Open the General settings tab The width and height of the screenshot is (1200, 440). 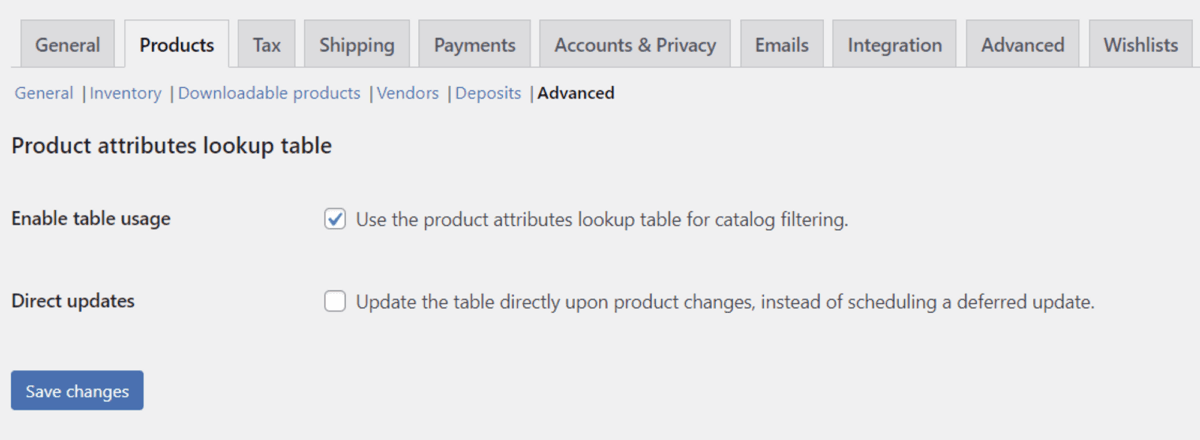pyautogui.click(x=68, y=45)
